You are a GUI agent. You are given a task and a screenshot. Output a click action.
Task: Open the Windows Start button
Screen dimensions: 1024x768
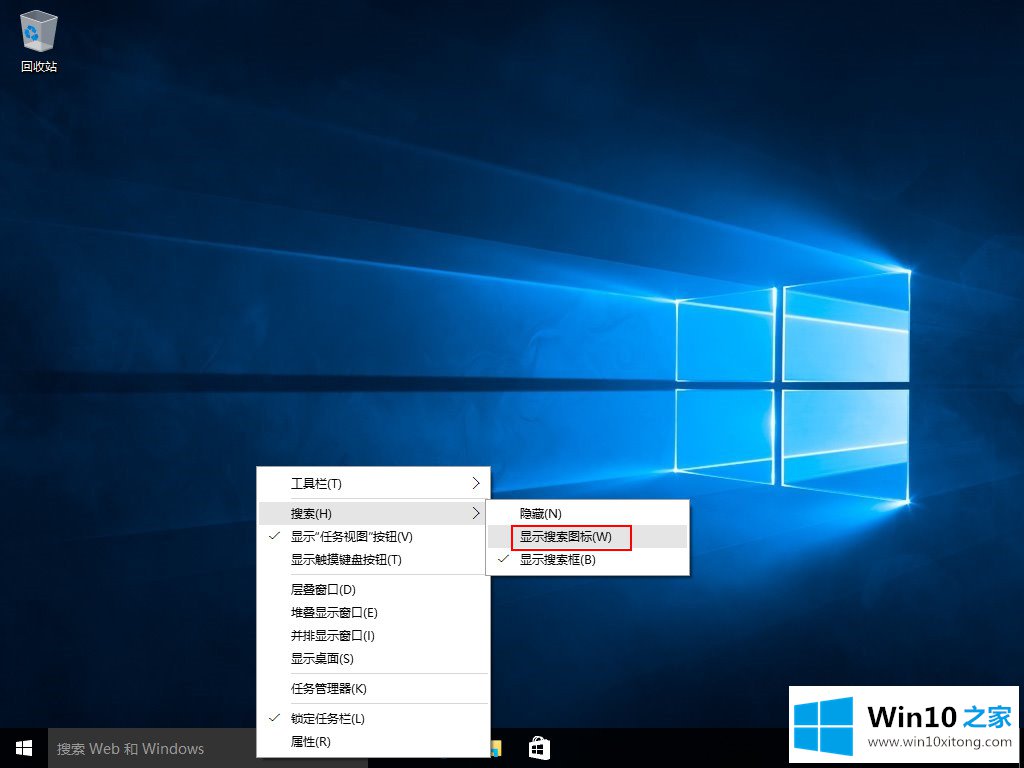coord(24,748)
